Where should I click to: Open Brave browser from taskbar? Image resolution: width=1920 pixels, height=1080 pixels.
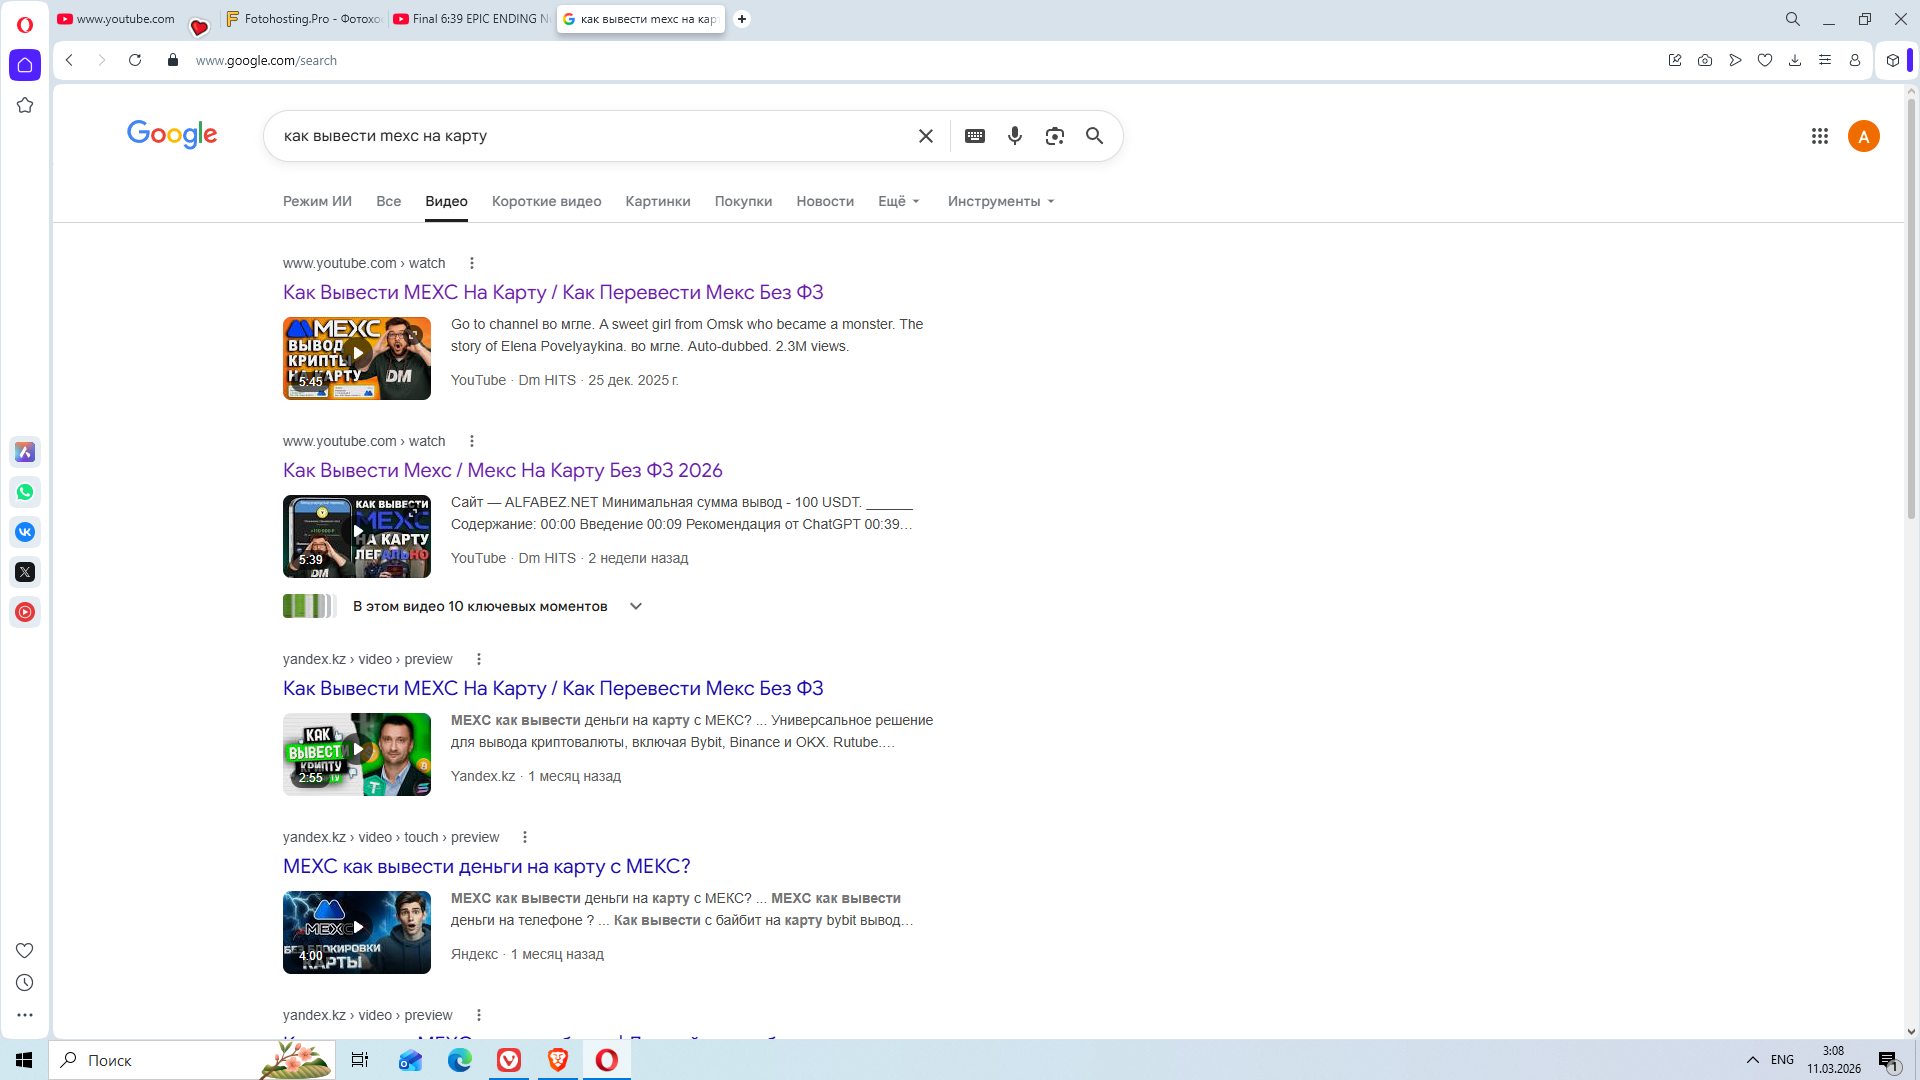pyautogui.click(x=557, y=1060)
